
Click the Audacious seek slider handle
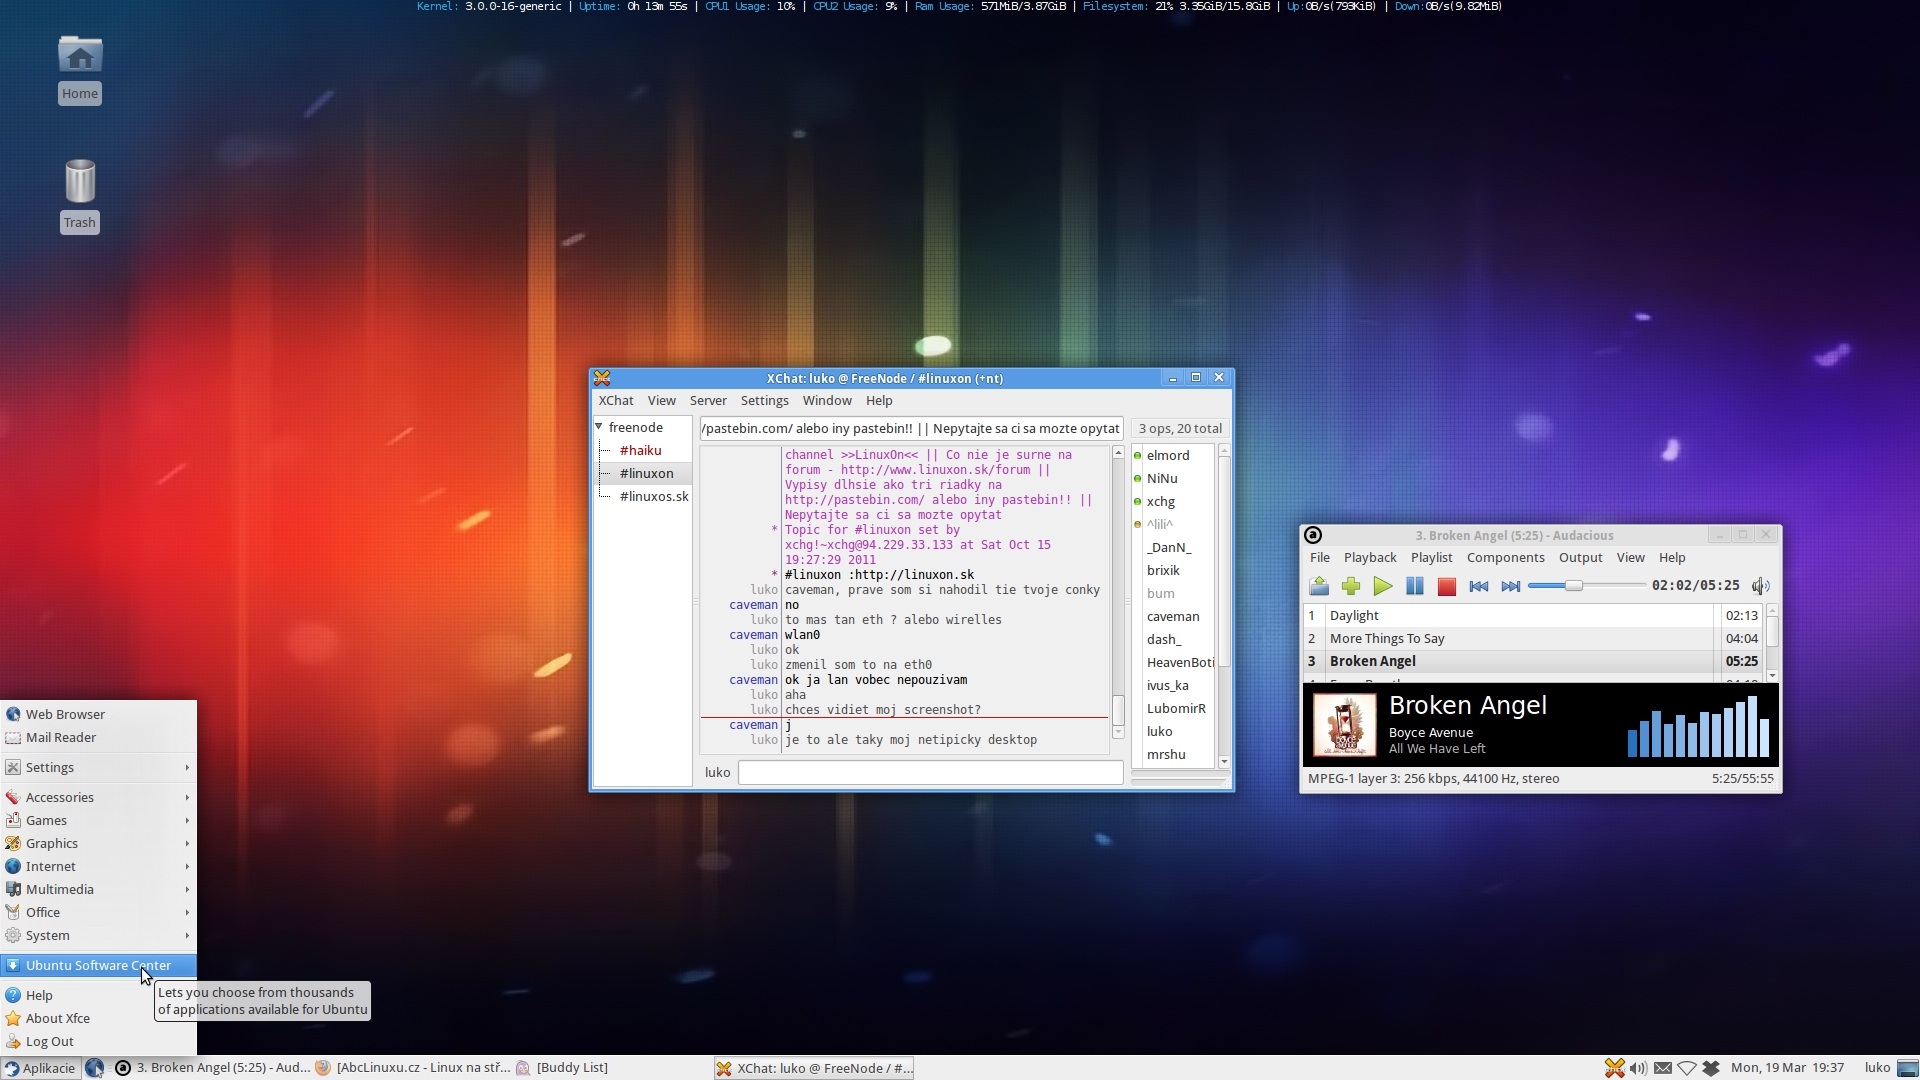tap(1574, 586)
